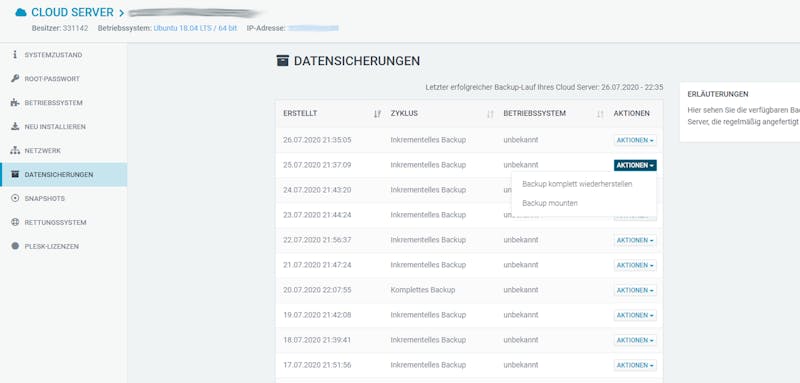Choose Backup mounten from dropdown
Screen dimensions: 800x383
(550, 203)
